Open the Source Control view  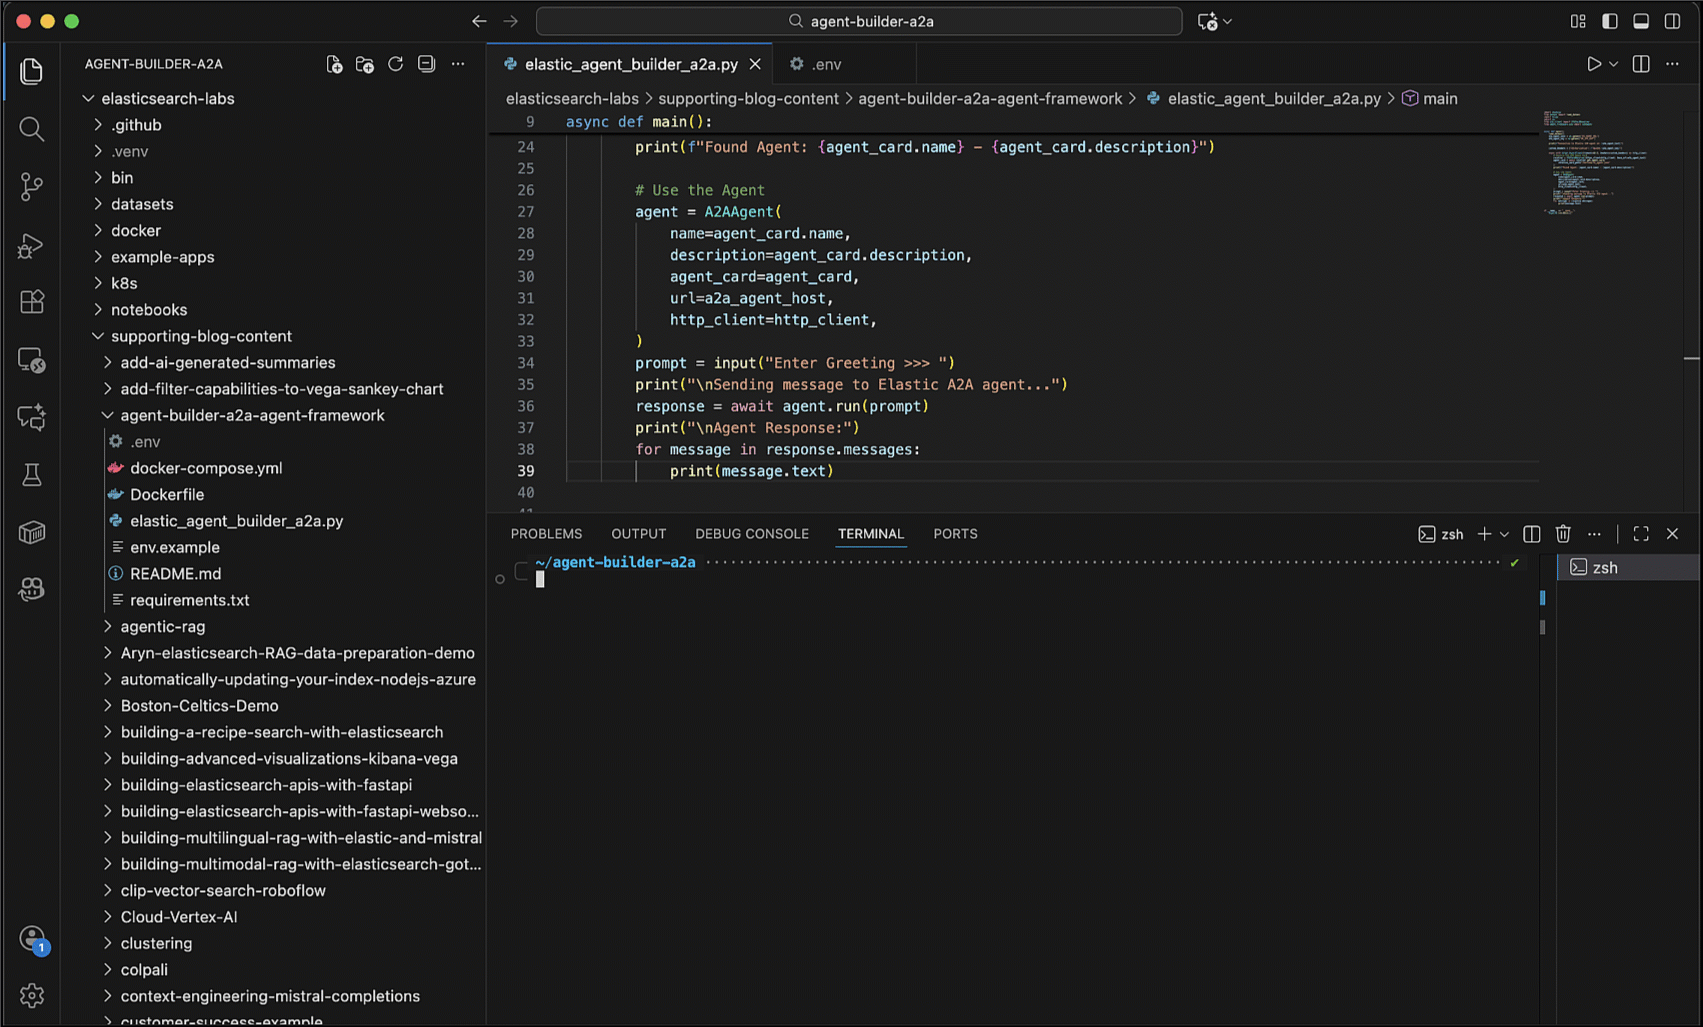pyautogui.click(x=31, y=186)
